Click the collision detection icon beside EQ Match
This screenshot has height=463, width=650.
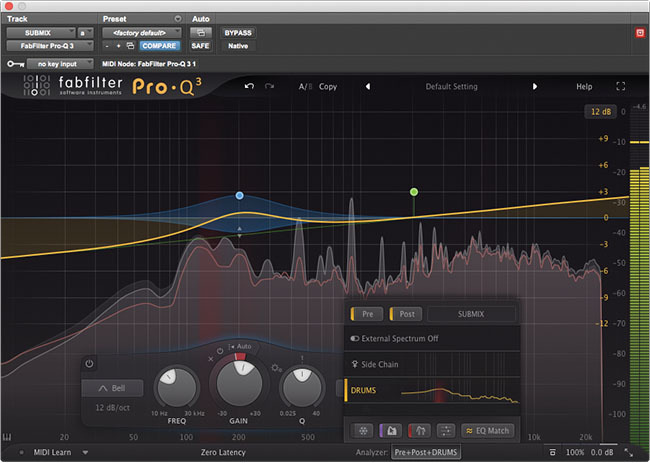point(420,431)
